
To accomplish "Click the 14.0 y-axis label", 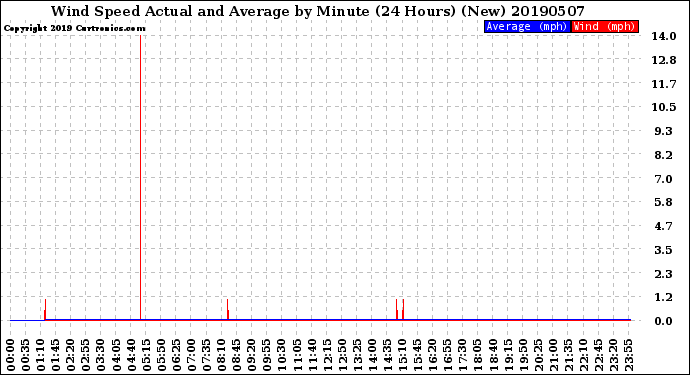I will pos(664,36).
